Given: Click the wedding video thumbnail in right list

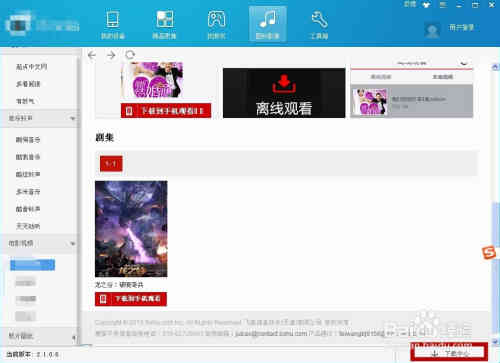Looking at the screenshot, I should point(370,102).
